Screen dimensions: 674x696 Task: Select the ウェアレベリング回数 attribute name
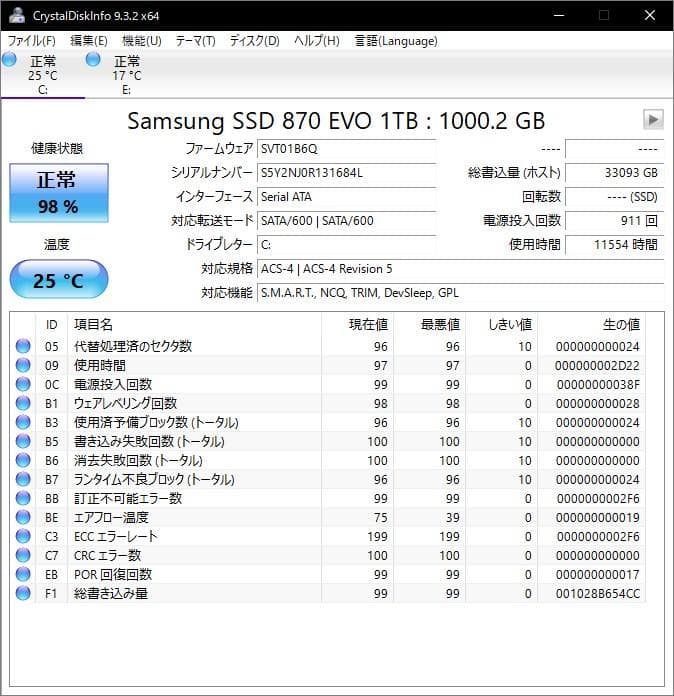(x=126, y=403)
